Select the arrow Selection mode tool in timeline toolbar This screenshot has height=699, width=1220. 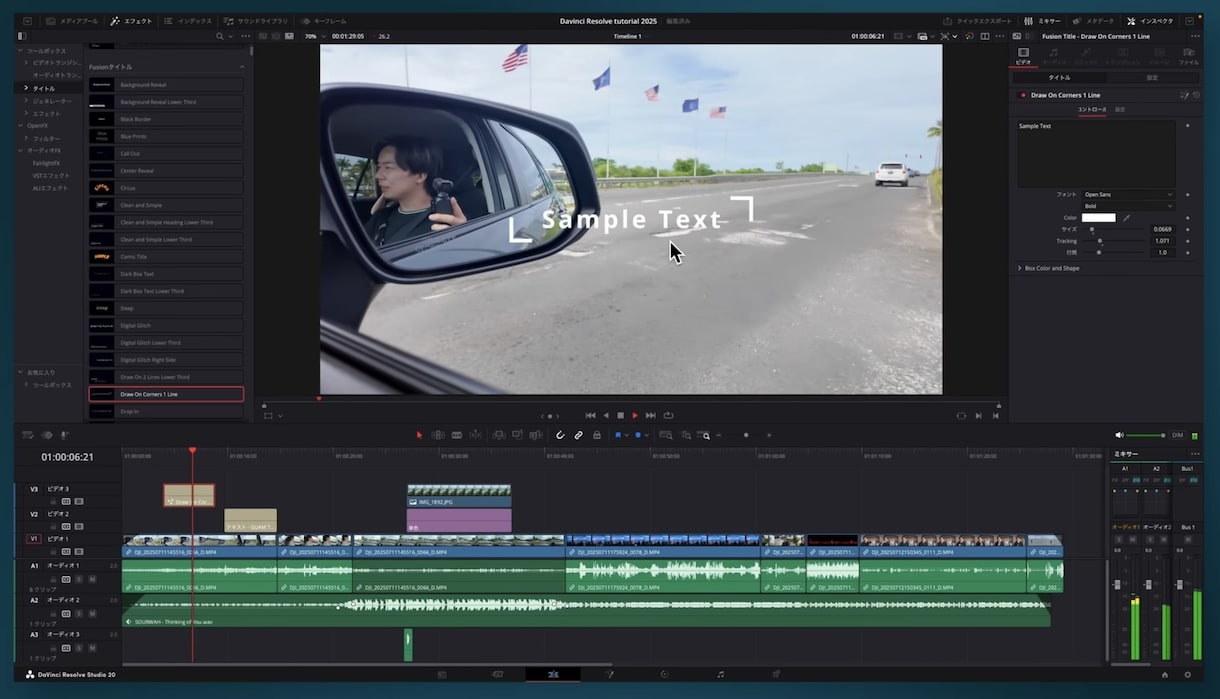(x=419, y=435)
